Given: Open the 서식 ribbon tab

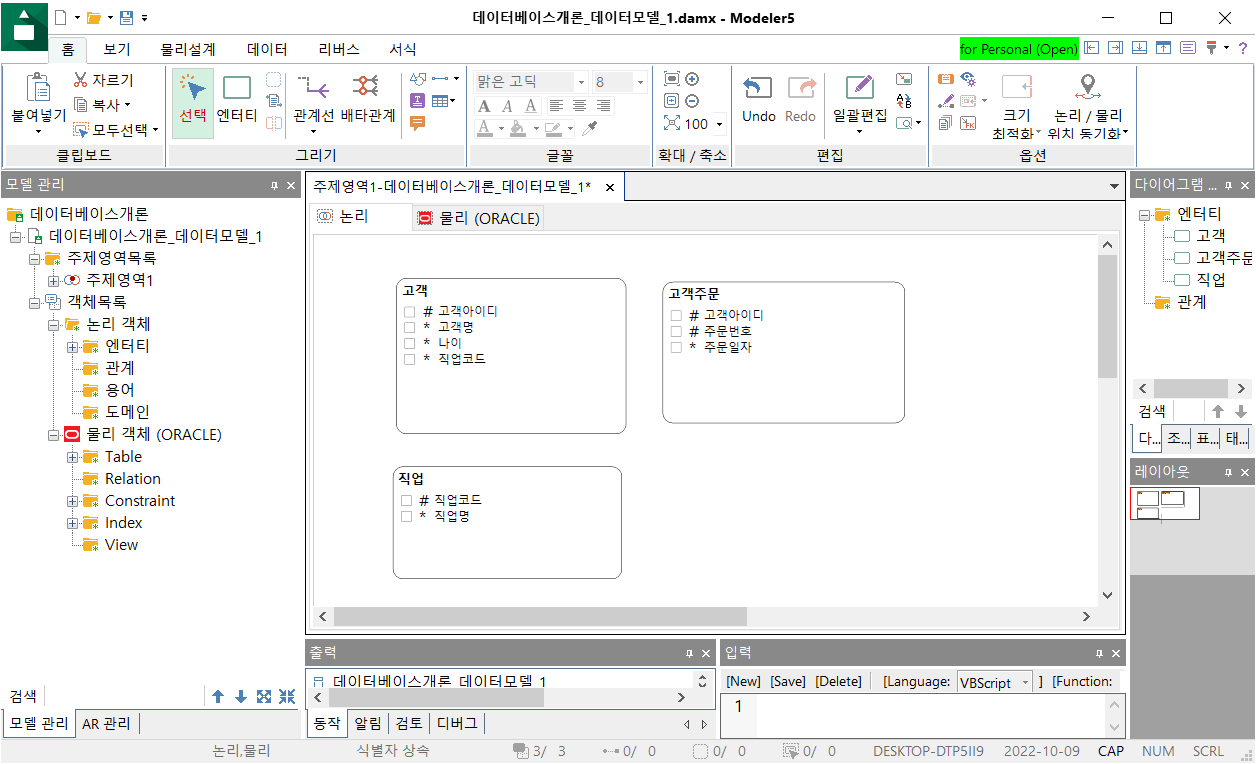Looking at the screenshot, I should click(403, 49).
